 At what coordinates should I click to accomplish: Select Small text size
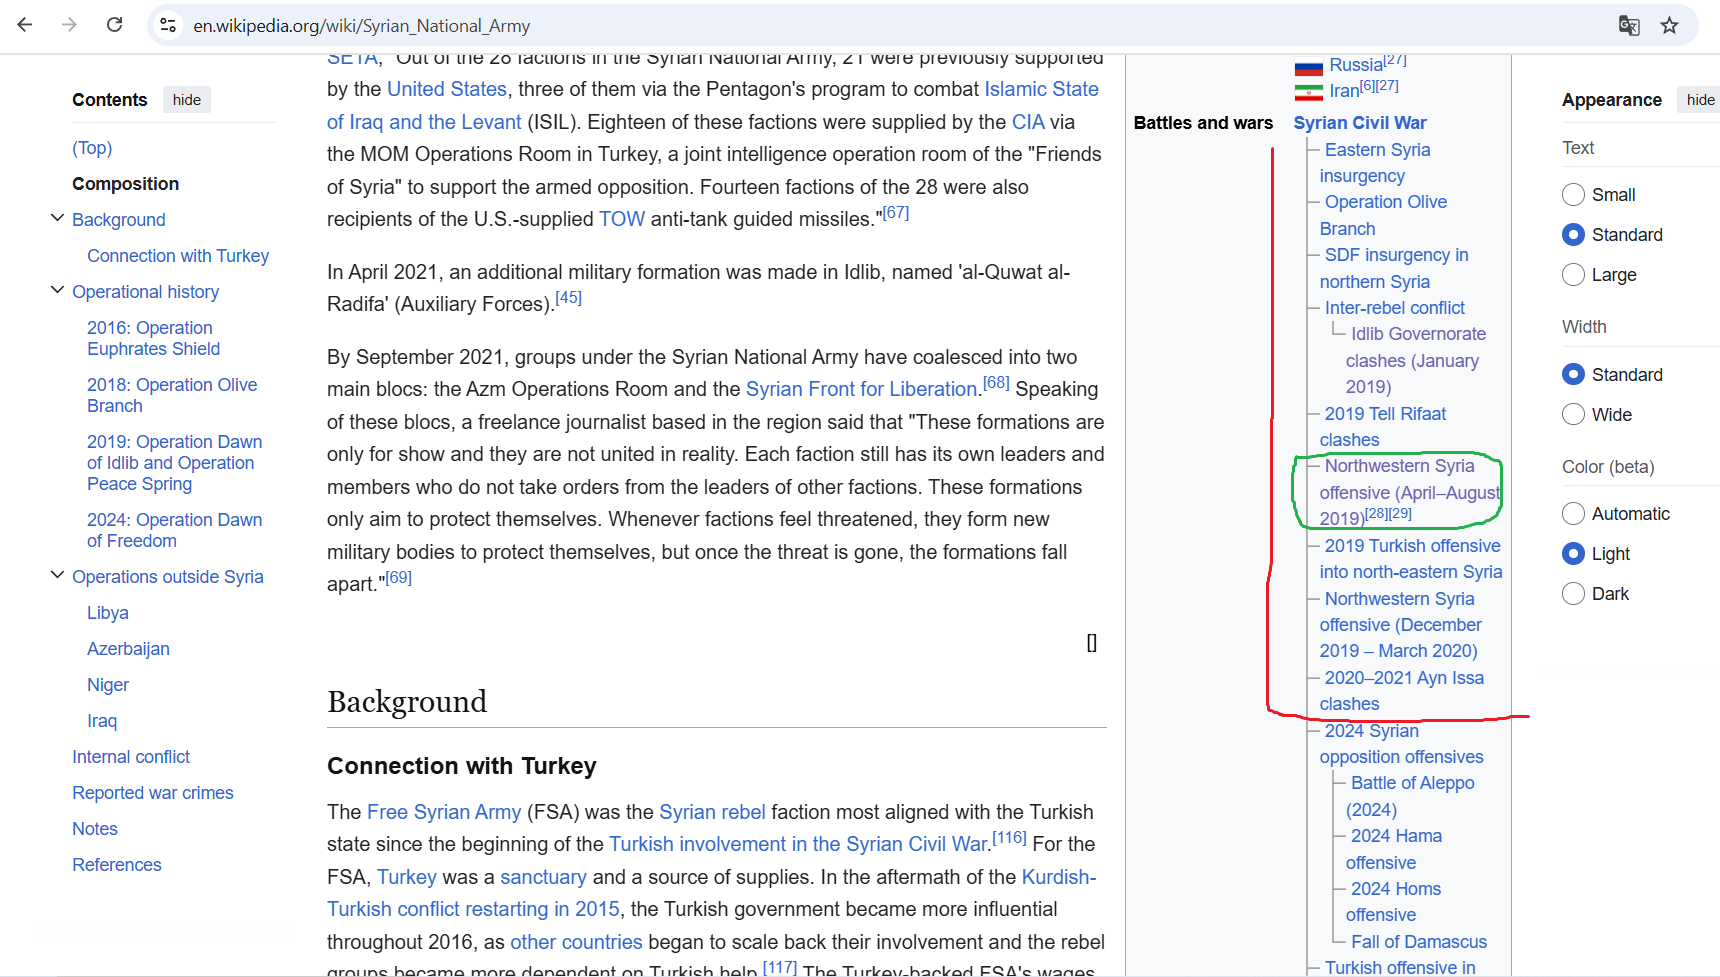coord(1573,194)
